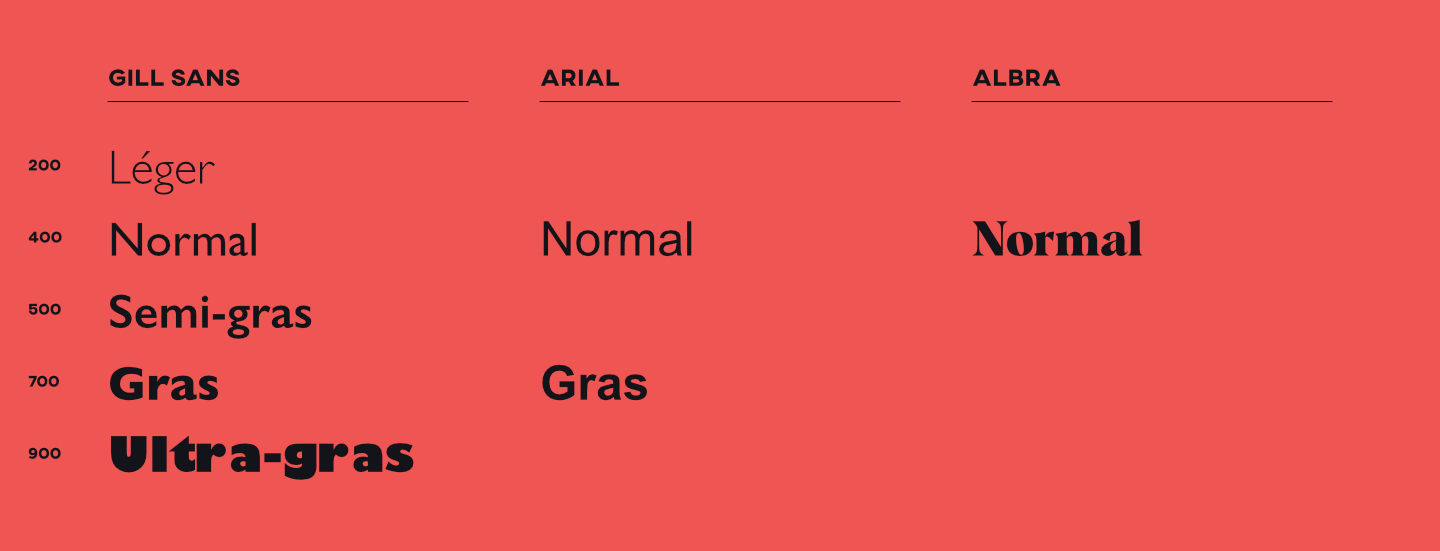Click the divider line beneath GILL SANS
This screenshot has width=1440, height=551.
(288, 101)
